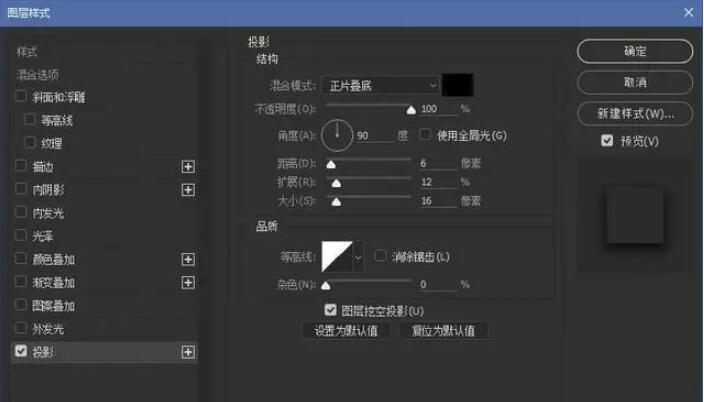This screenshot has height=402, width=704.
Task: Enable the 内发光 checkbox
Action: click(x=21, y=212)
